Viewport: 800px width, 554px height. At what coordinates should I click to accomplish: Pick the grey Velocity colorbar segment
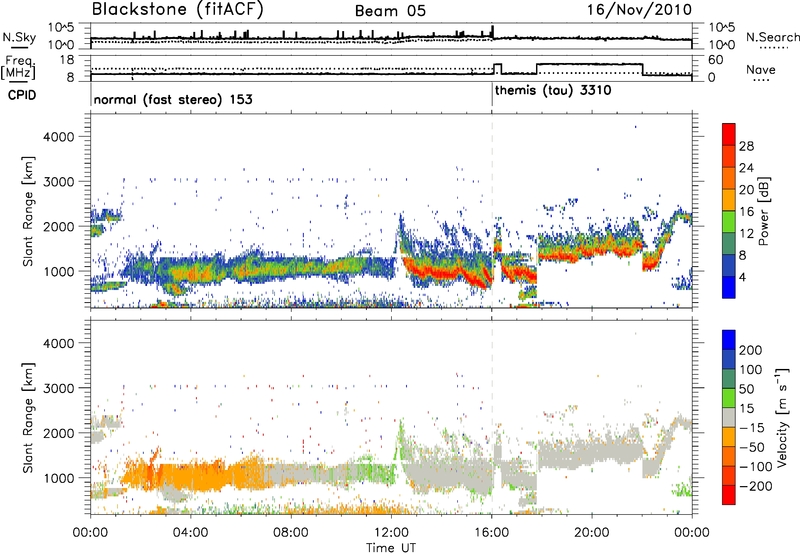[729, 417]
